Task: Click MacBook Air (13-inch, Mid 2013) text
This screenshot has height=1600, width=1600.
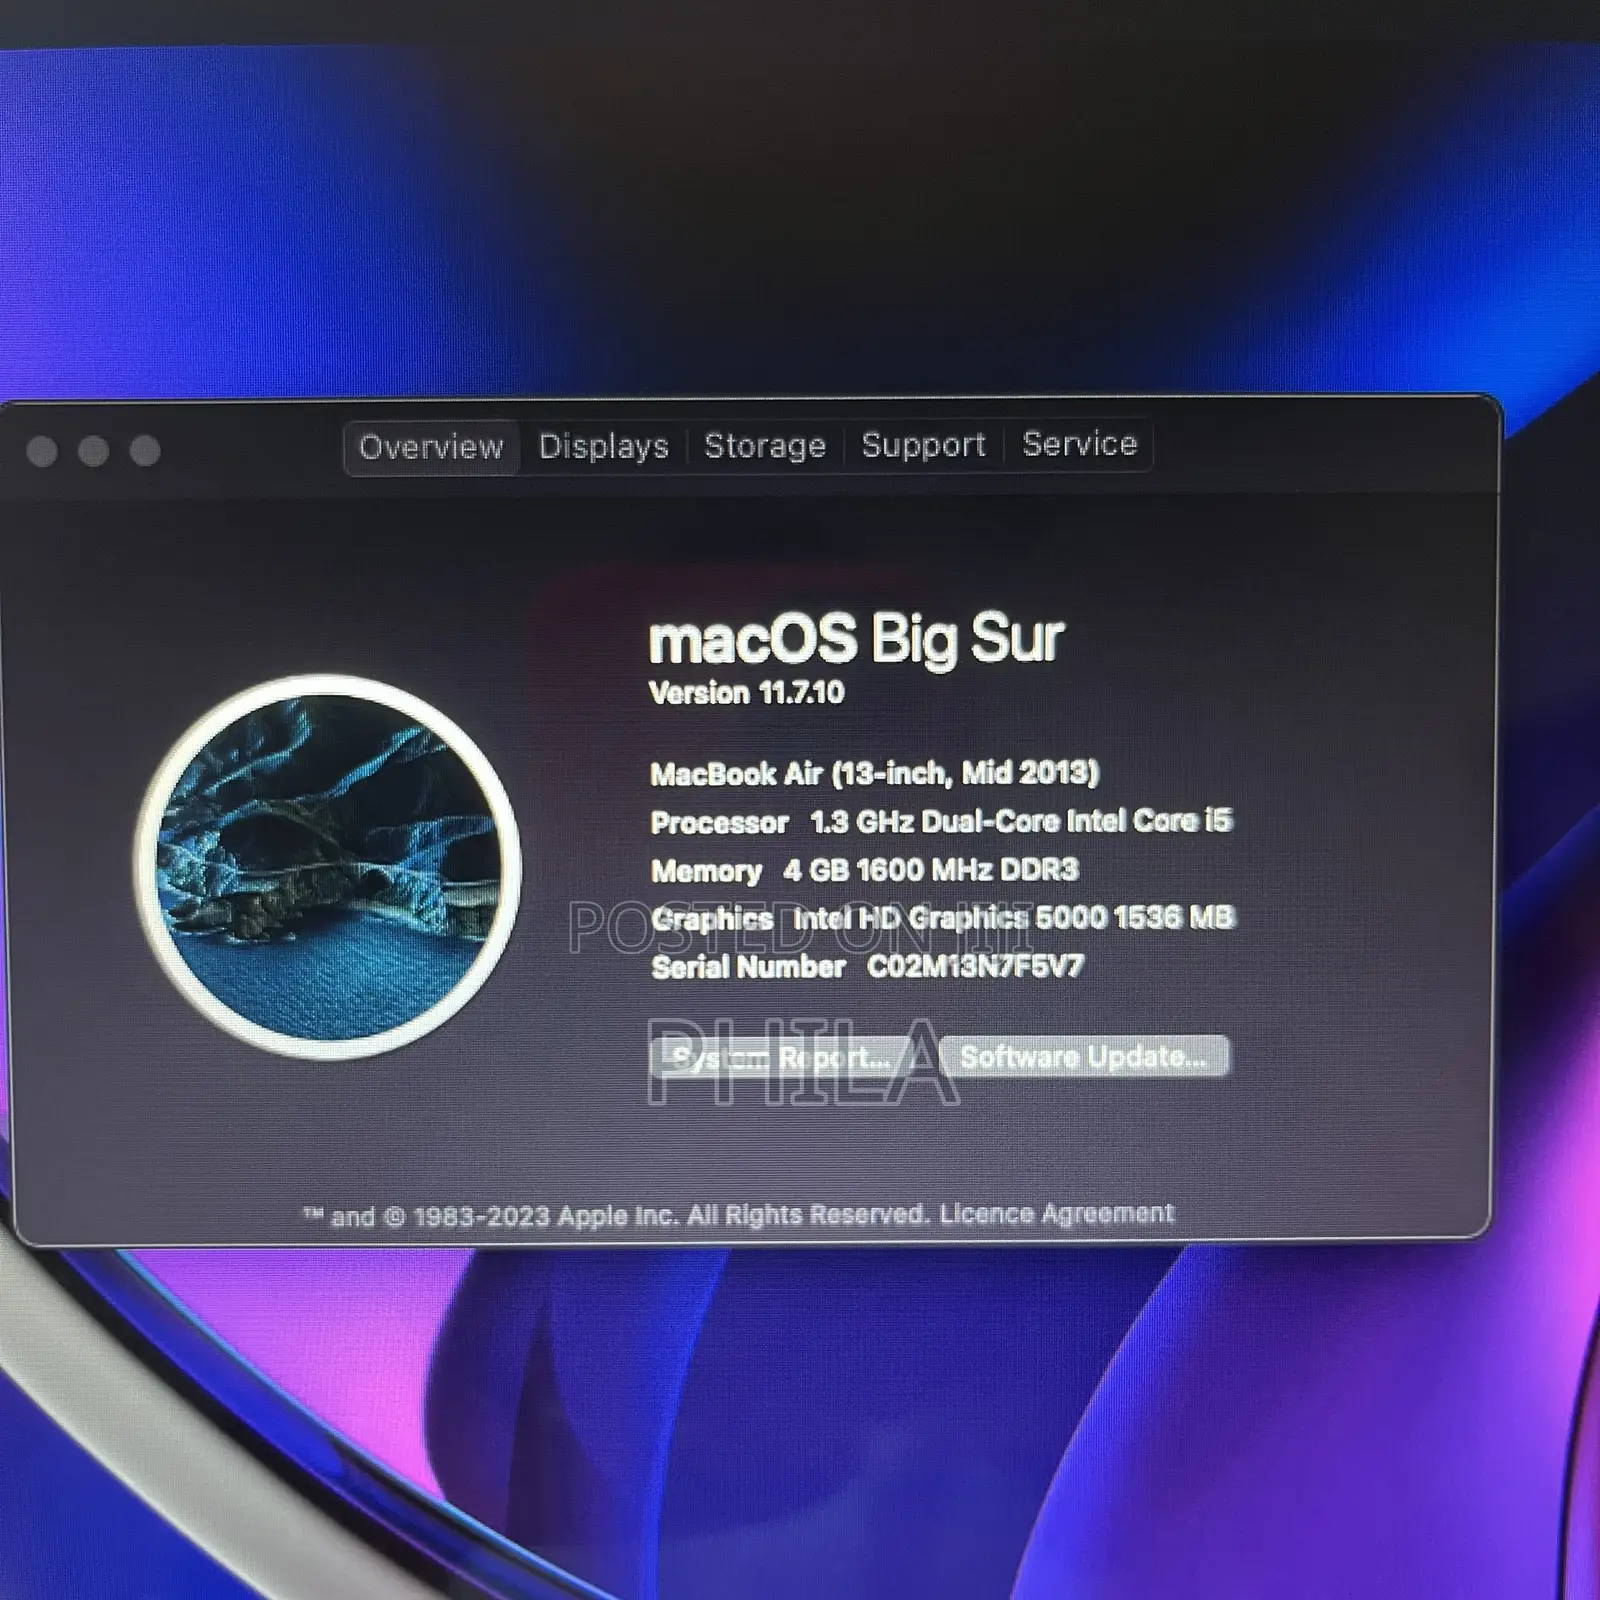Action: click(874, 773)
